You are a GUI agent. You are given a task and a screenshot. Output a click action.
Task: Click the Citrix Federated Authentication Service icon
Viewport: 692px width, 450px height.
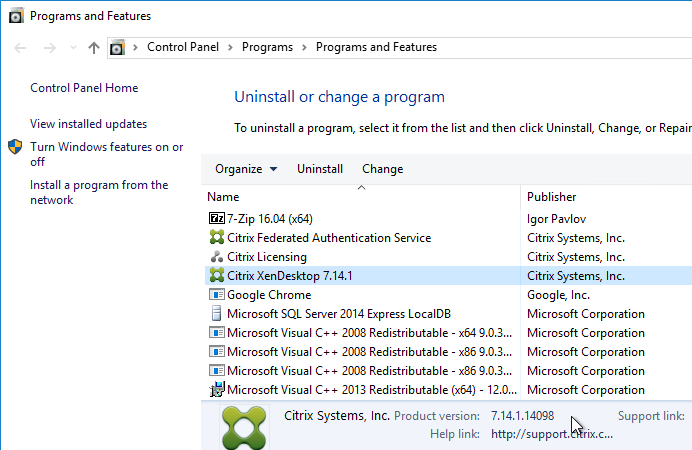[x=217, y=237]
